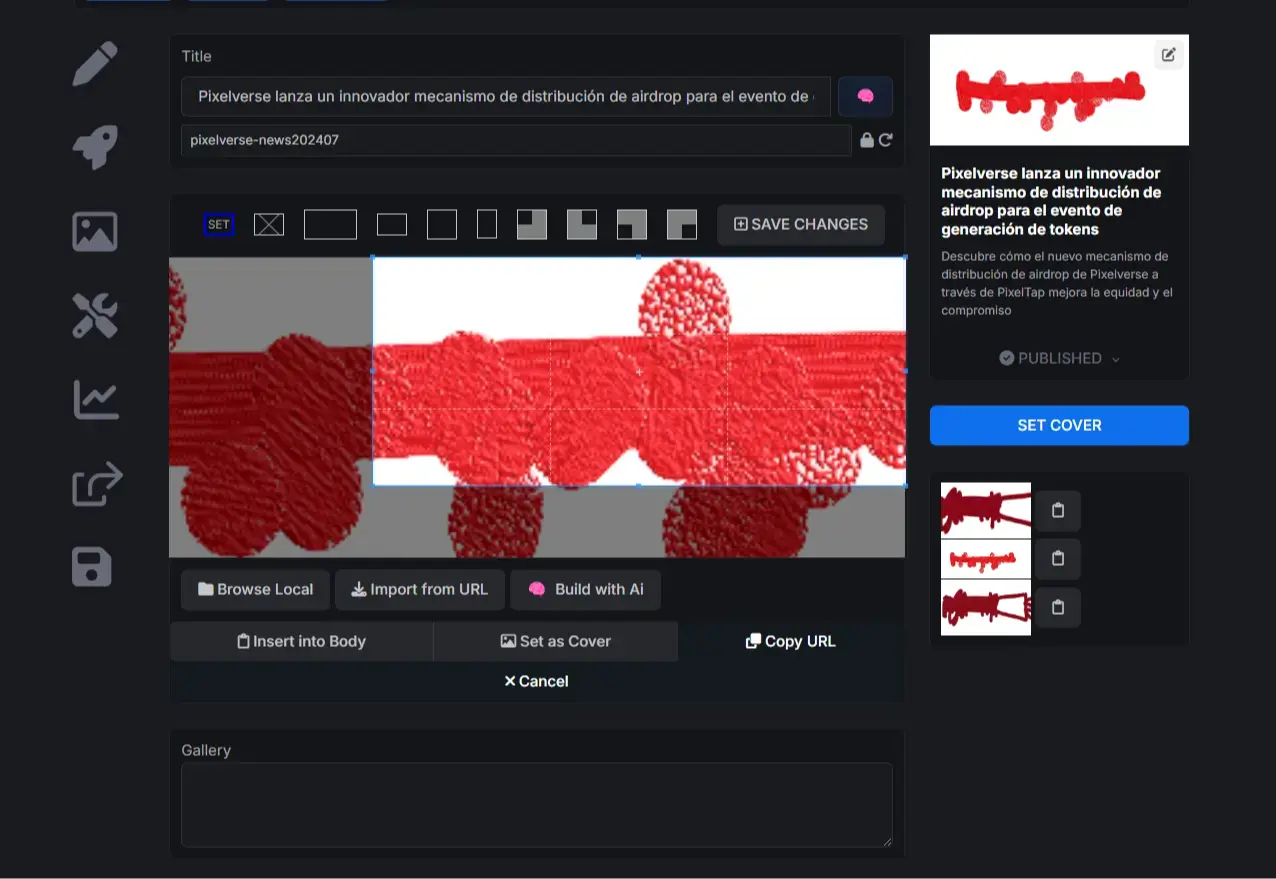The height and width of the screenshot is (879, 1276).
Task: Click the lock icon next to slug field
Action: [x=867, y=141]
